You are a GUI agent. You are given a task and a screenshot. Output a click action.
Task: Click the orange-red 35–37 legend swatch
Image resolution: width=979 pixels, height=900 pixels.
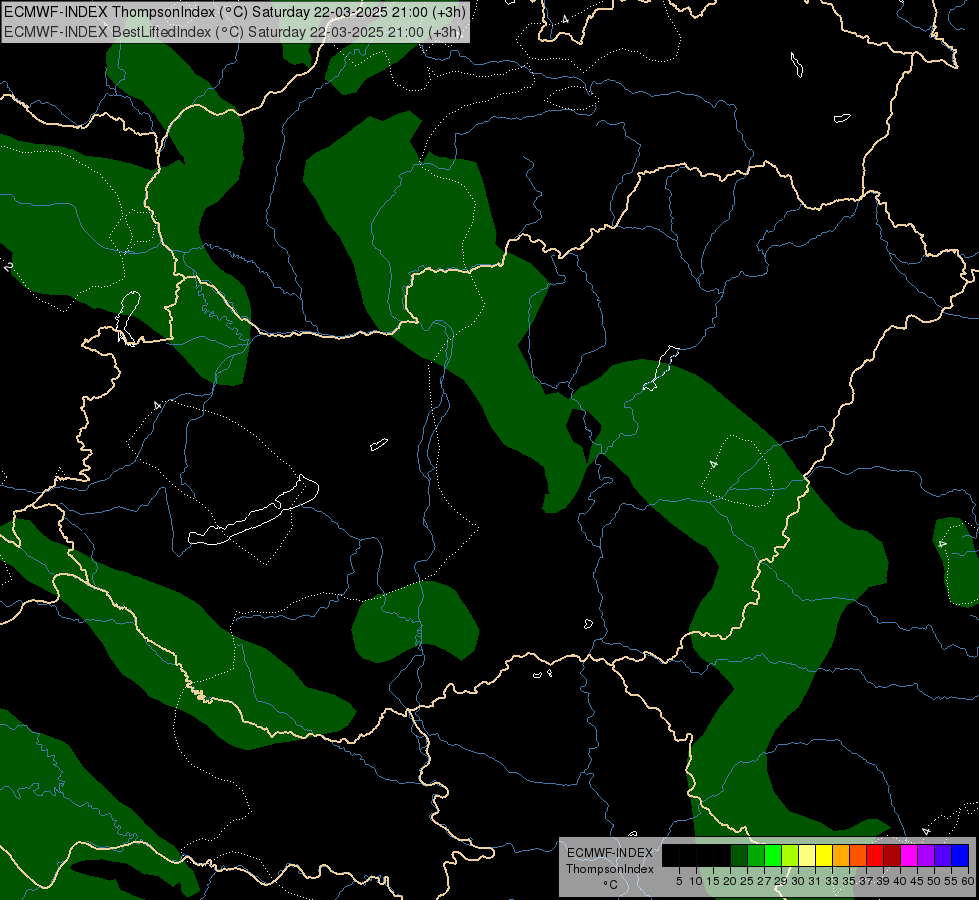[858, 855]
